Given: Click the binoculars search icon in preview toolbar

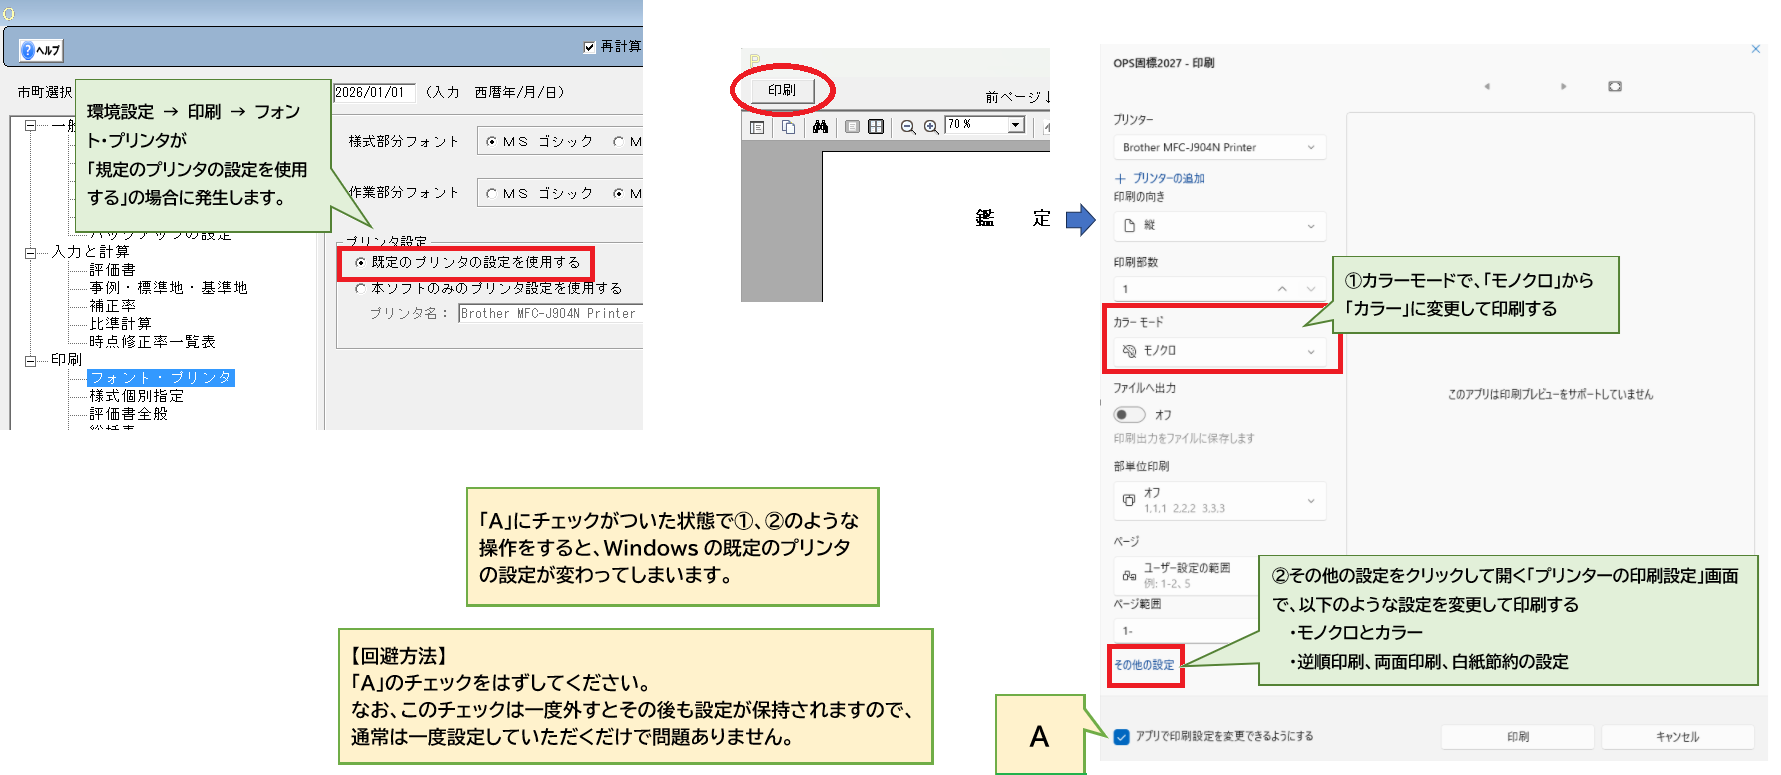Looking at the screenshot, I should (x=820, y=127).
